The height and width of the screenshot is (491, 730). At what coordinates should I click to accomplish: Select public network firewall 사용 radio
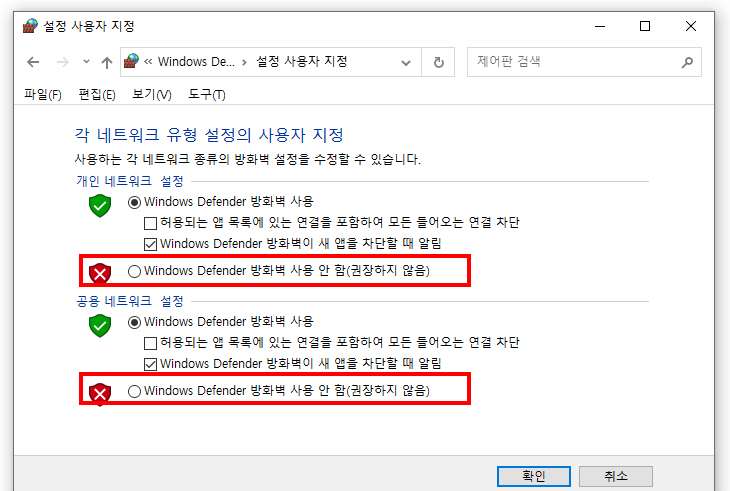click(x=134, y=323)
